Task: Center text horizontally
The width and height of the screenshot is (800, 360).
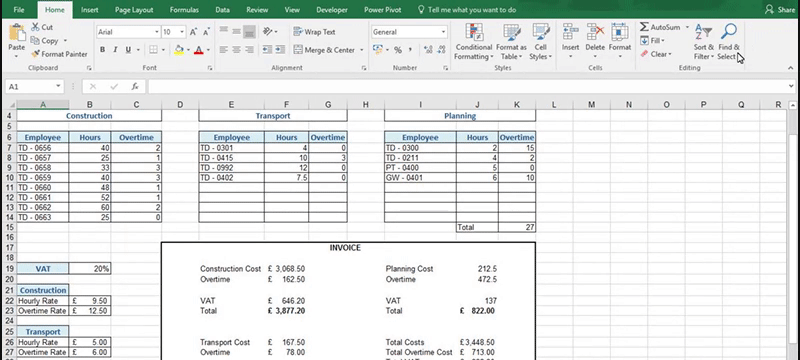Action: click(x=236, y=50)
